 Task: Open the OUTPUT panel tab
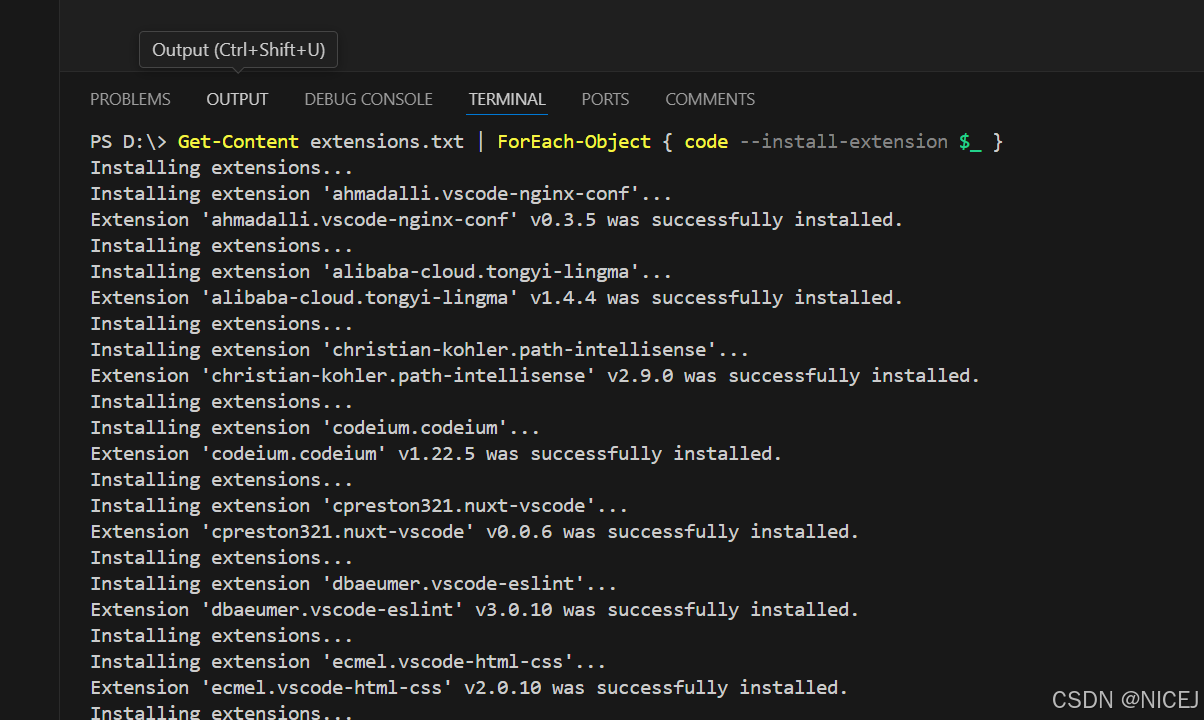pos(237,99)
